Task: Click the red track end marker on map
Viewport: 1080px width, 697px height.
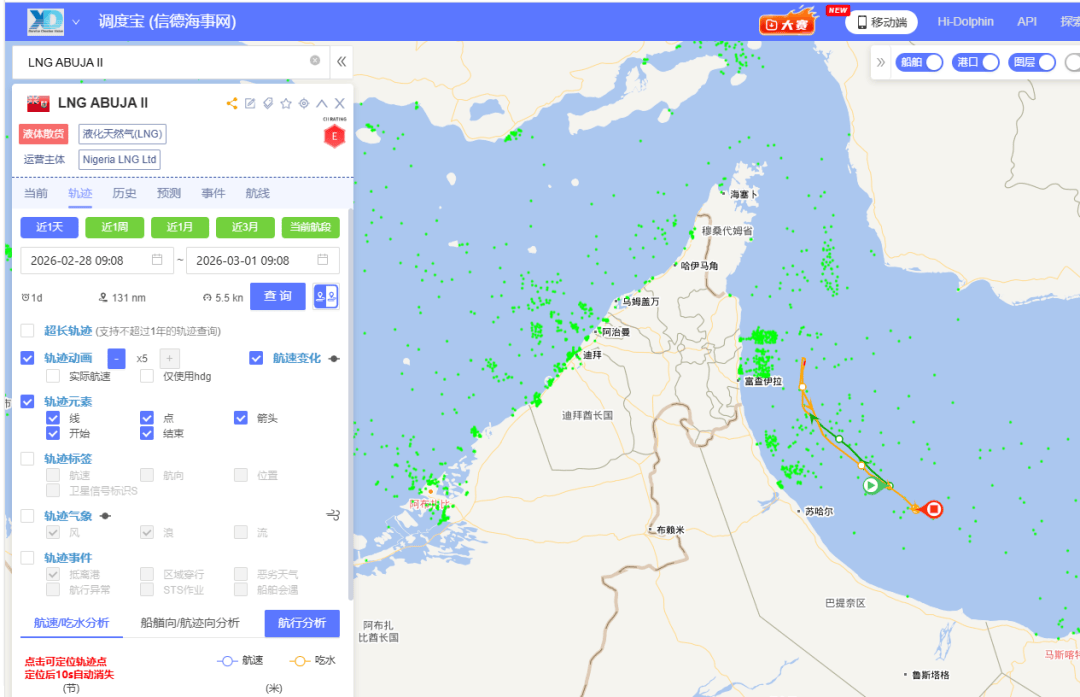Action: pyautogui.click(x=934, y=510)
